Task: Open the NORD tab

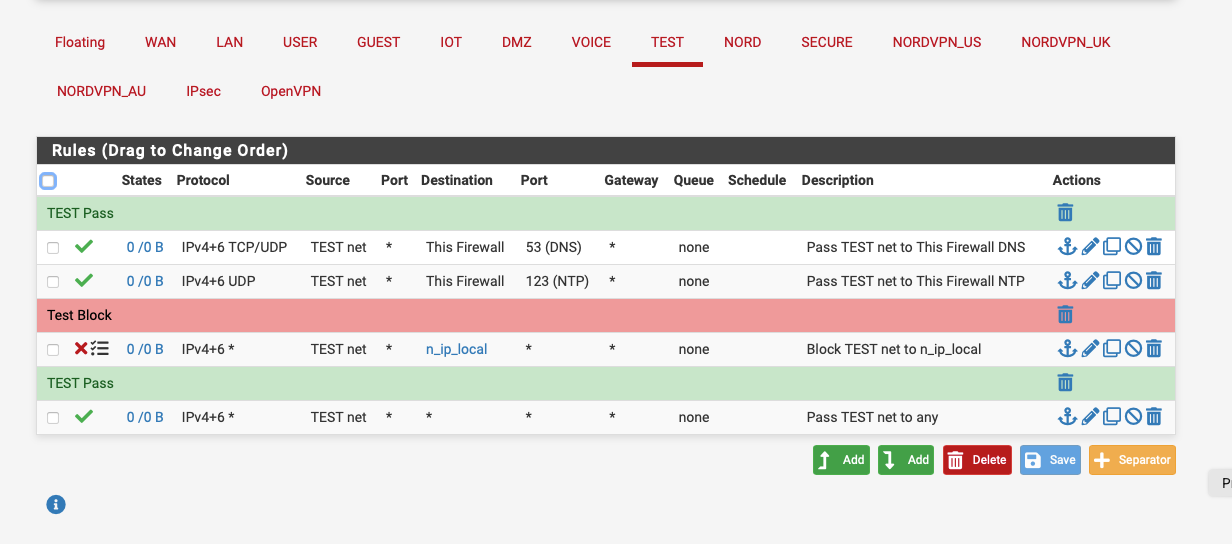Action: [x=743, y=42]
